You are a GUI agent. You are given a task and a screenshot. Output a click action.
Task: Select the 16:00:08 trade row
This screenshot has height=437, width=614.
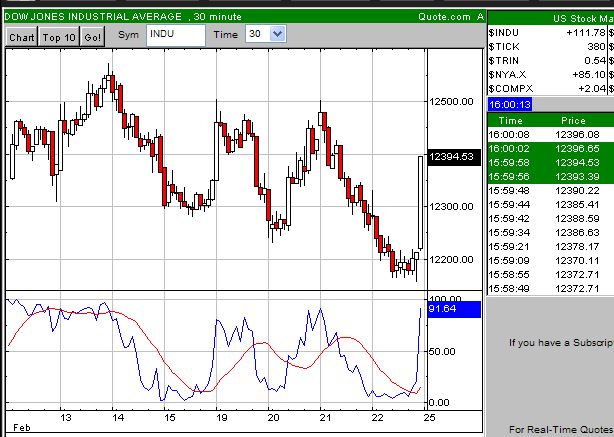tap(550, 134)
